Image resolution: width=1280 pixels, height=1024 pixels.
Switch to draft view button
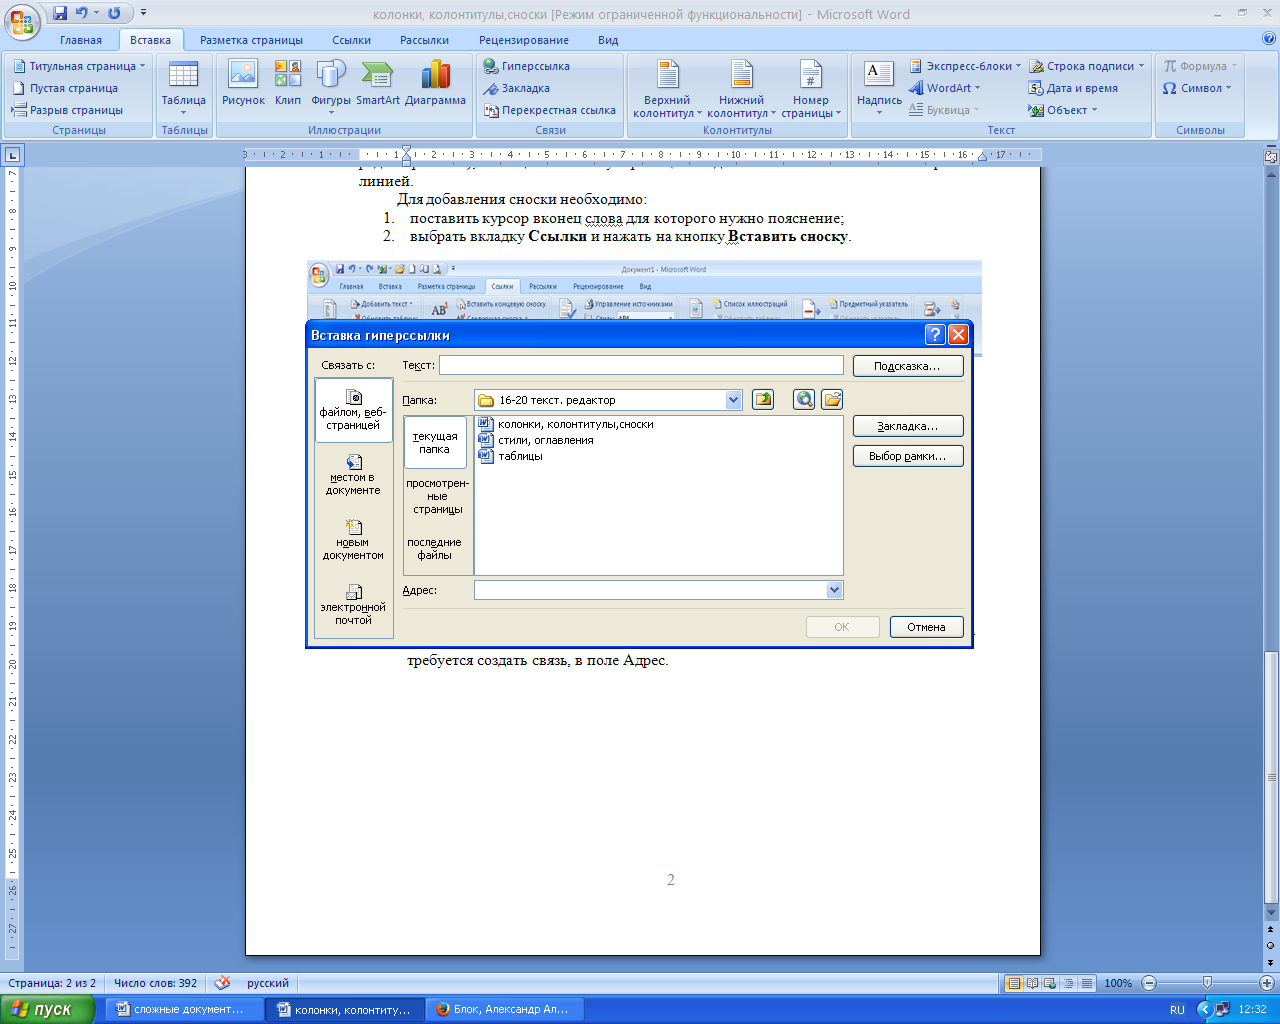pyautogui.click(x=1087, y=984)
